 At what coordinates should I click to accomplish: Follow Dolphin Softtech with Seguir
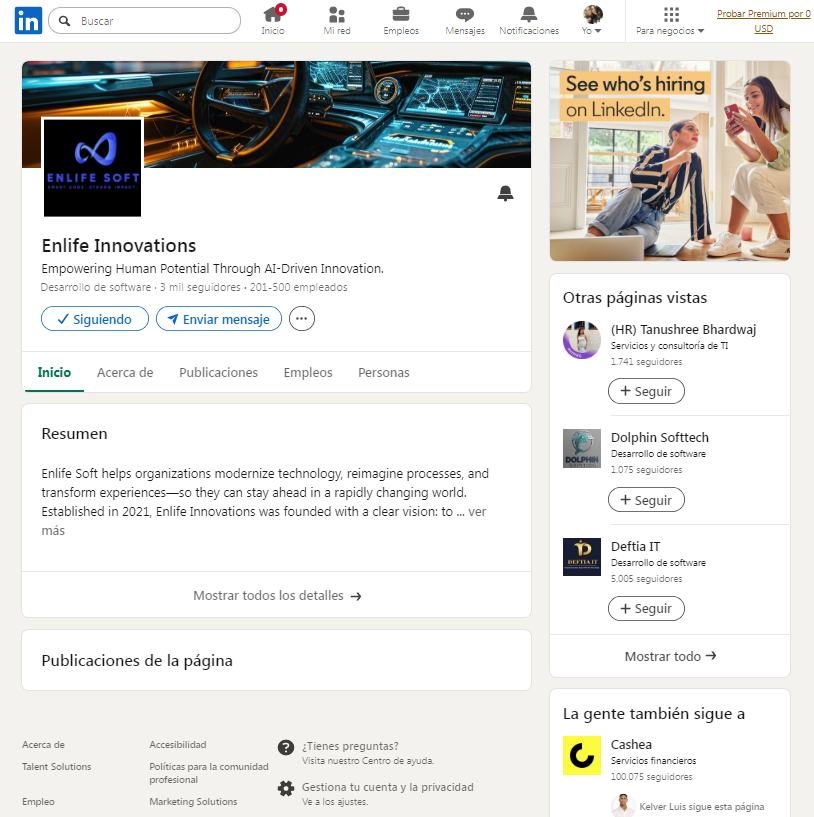(646, 500)
